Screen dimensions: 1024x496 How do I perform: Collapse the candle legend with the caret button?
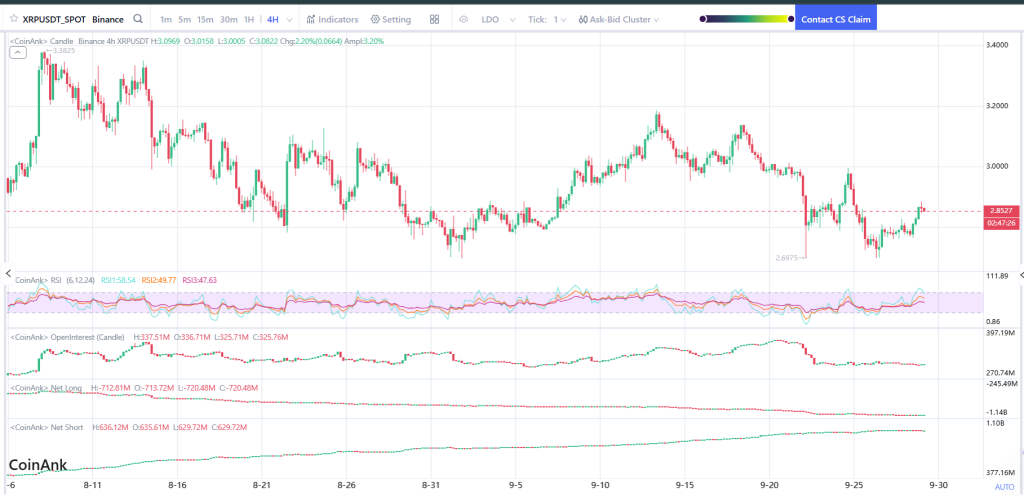click(17, 53)
